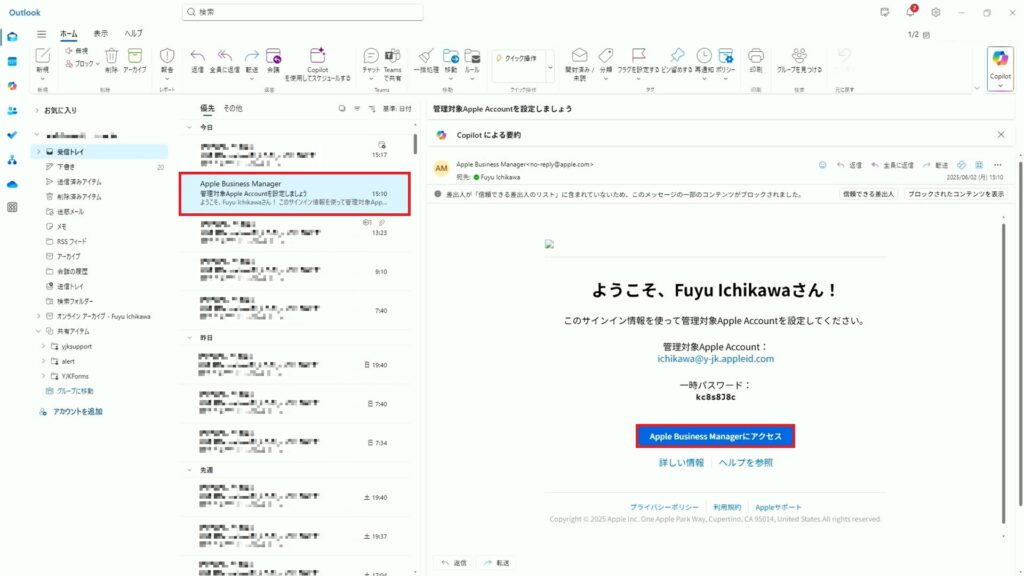Click Apple Business Managerにアクセス button

[715, 436]
